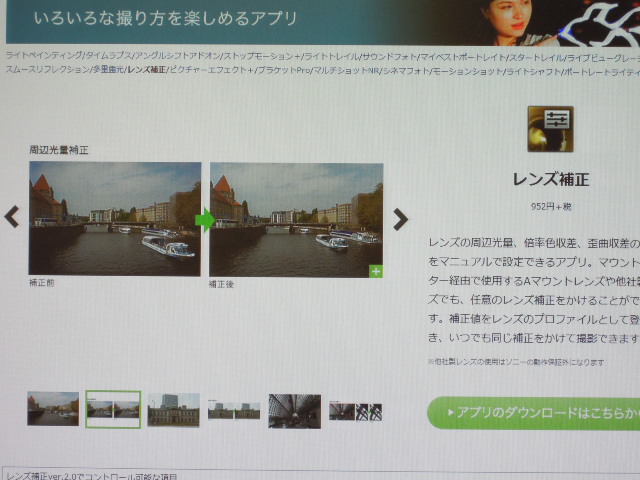Open the ライトペインティング link
This screenshot has height=480, width=640.
tap(44, 56)
